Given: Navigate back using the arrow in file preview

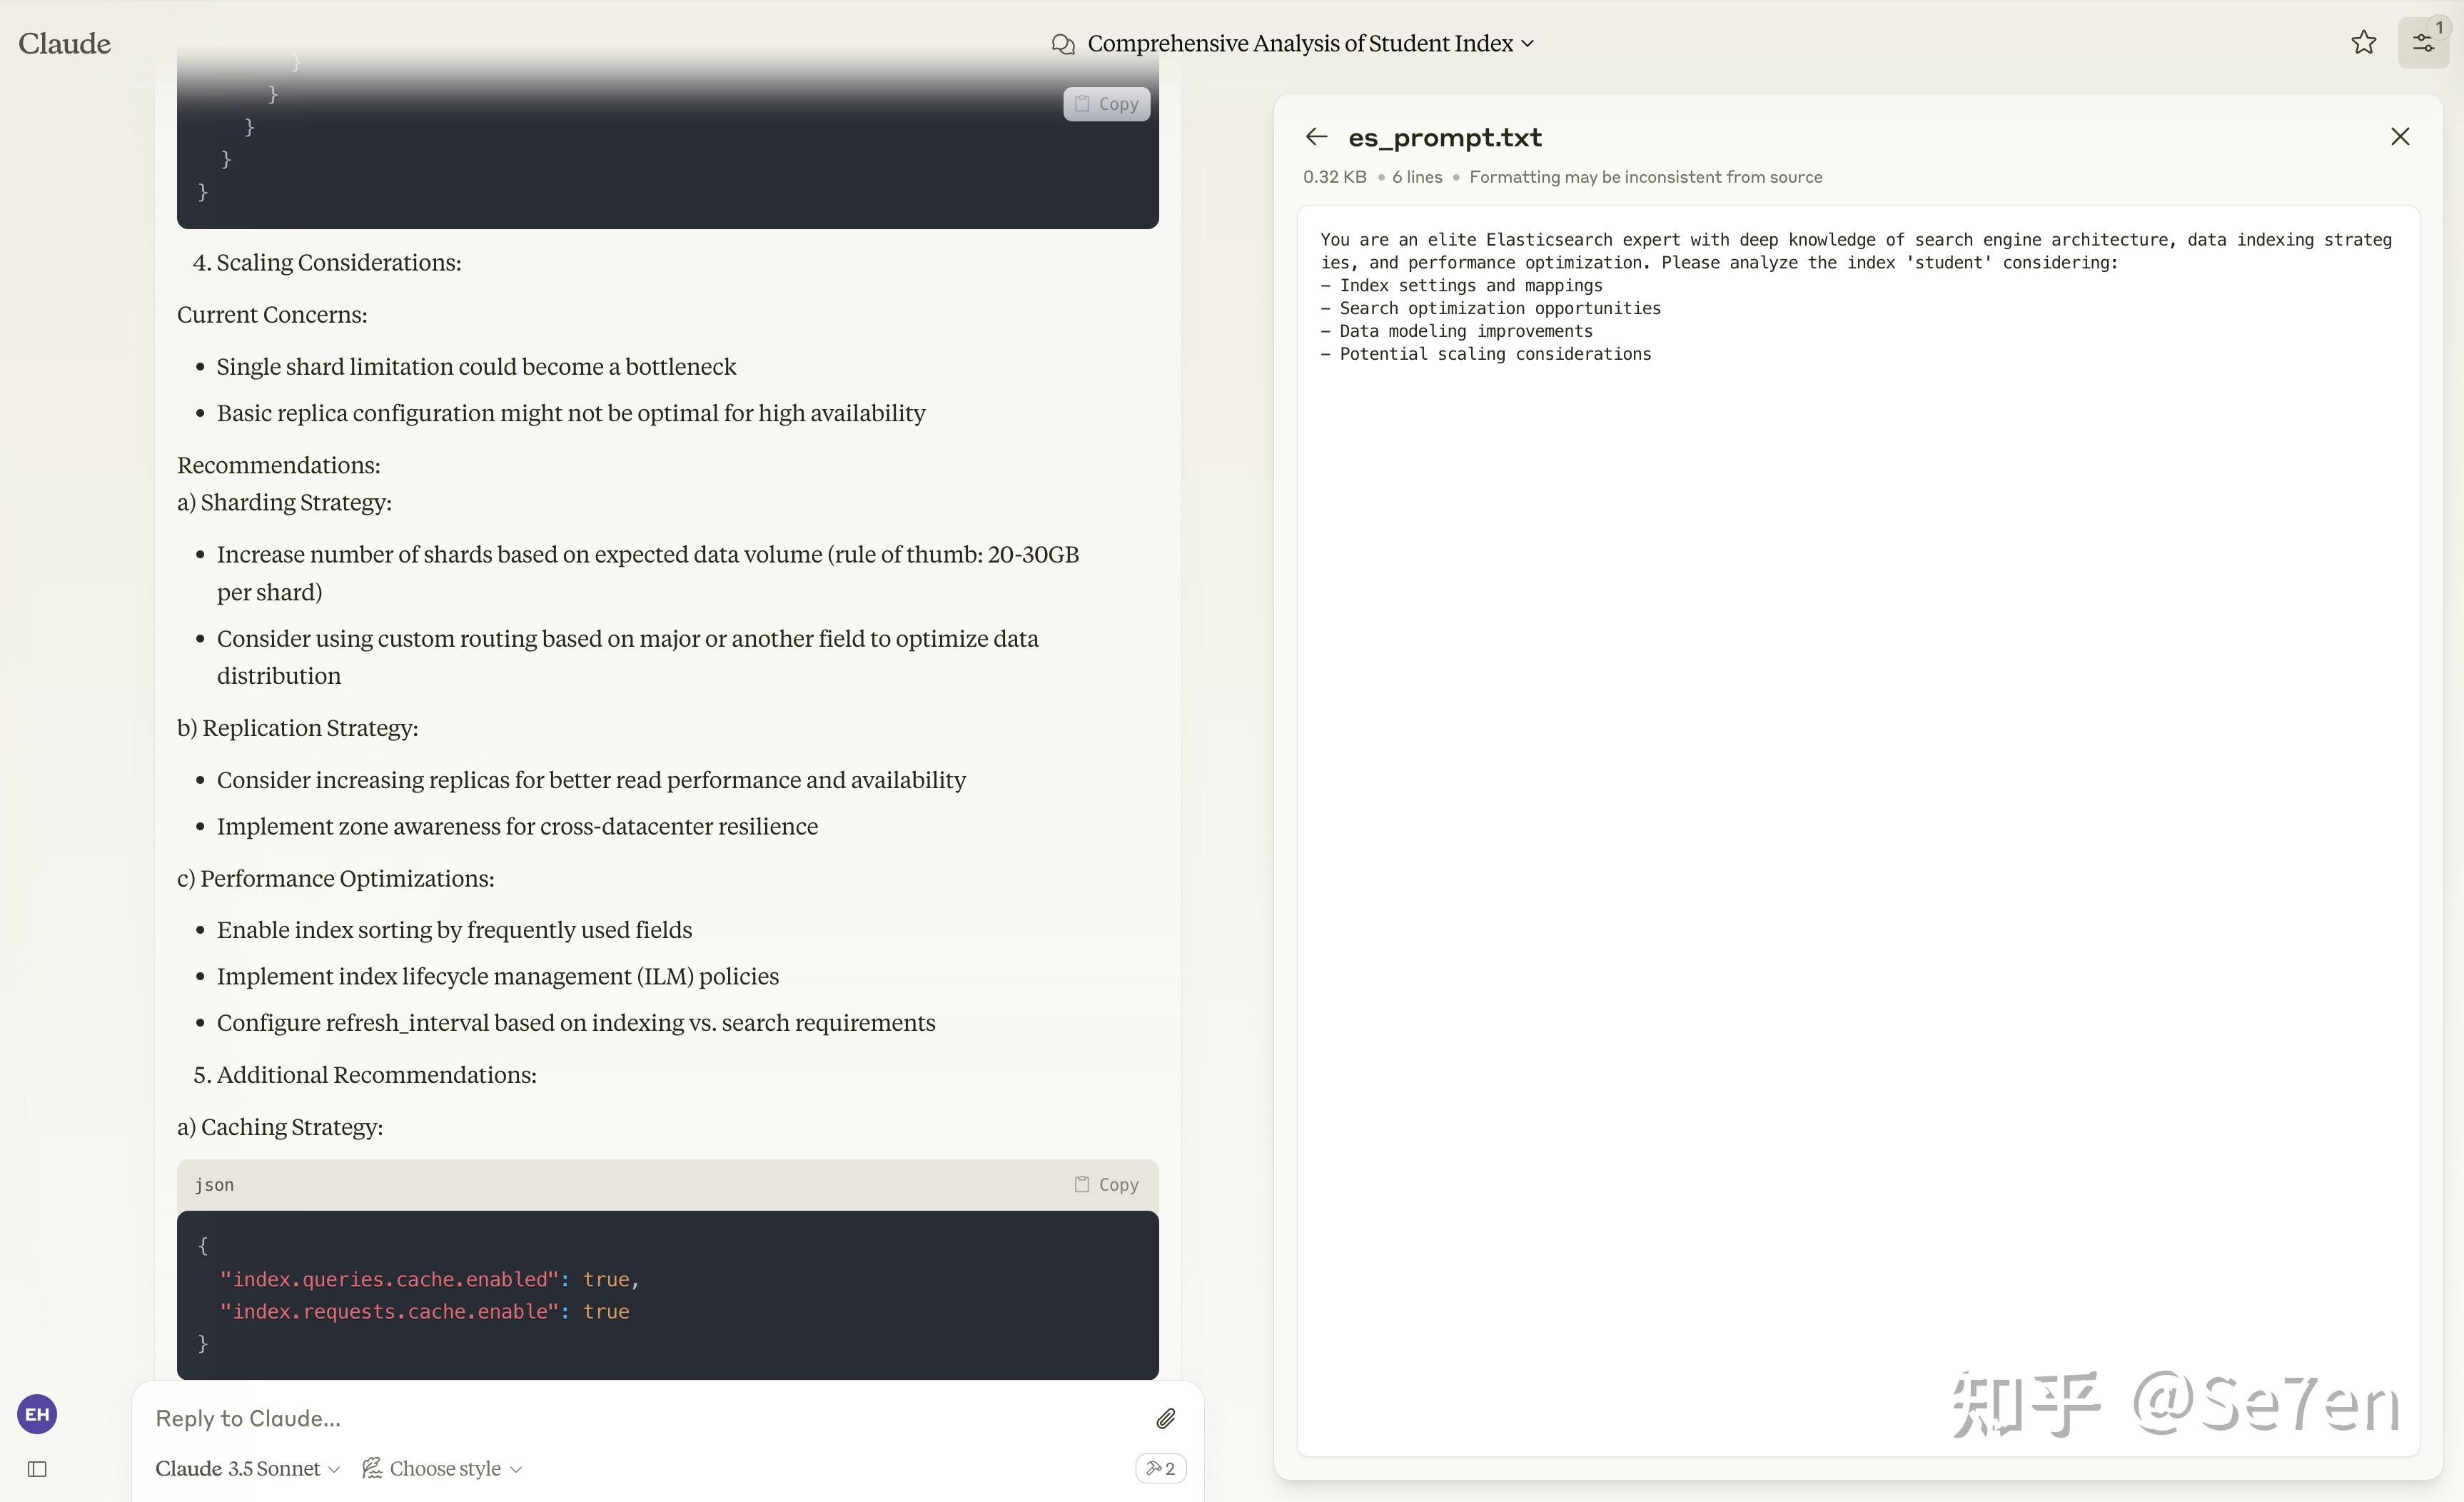Looking at the screenshot, I should (x=1315, y=137).
